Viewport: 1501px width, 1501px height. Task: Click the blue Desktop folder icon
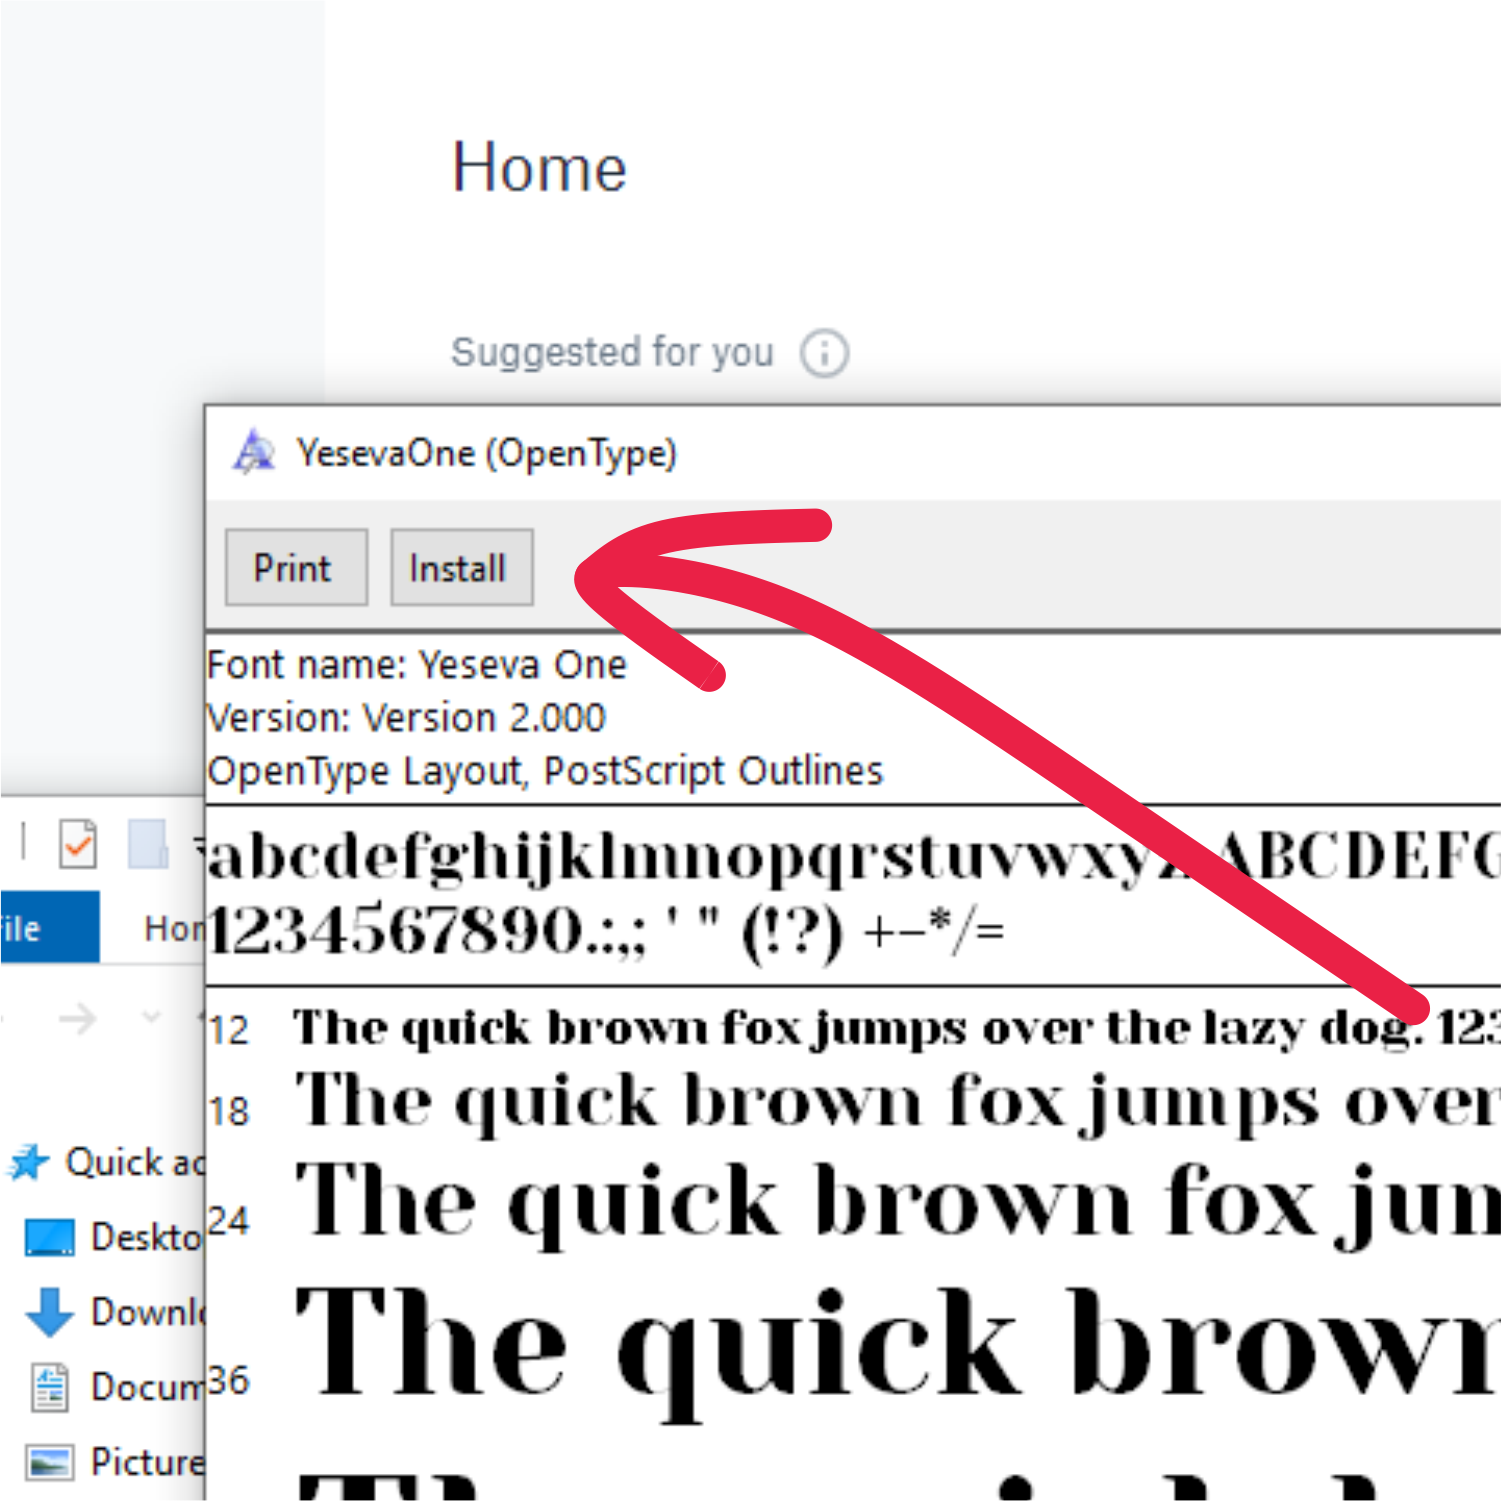[x=49, y=1238]
